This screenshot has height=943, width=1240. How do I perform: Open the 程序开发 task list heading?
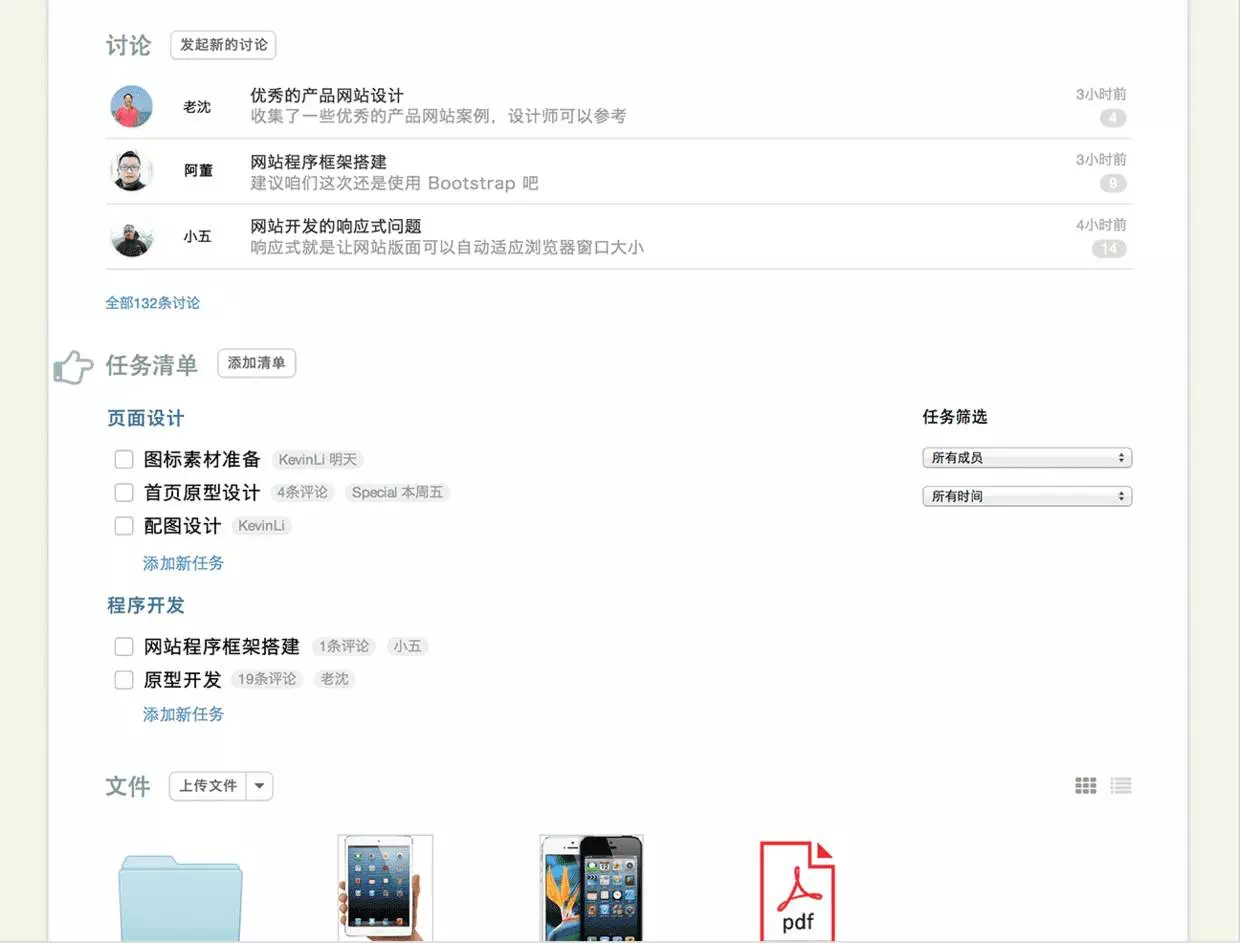[x=146, y=605]
